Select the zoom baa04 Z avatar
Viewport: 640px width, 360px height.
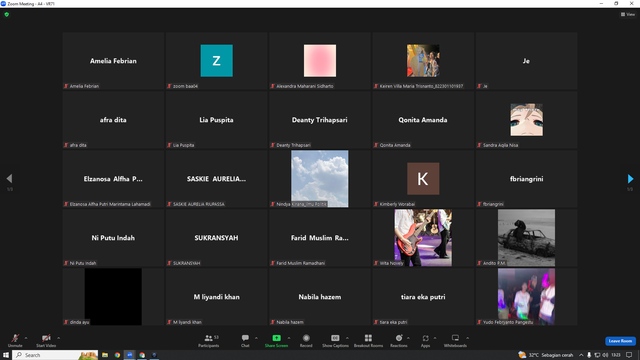click(x=217, y=61)
